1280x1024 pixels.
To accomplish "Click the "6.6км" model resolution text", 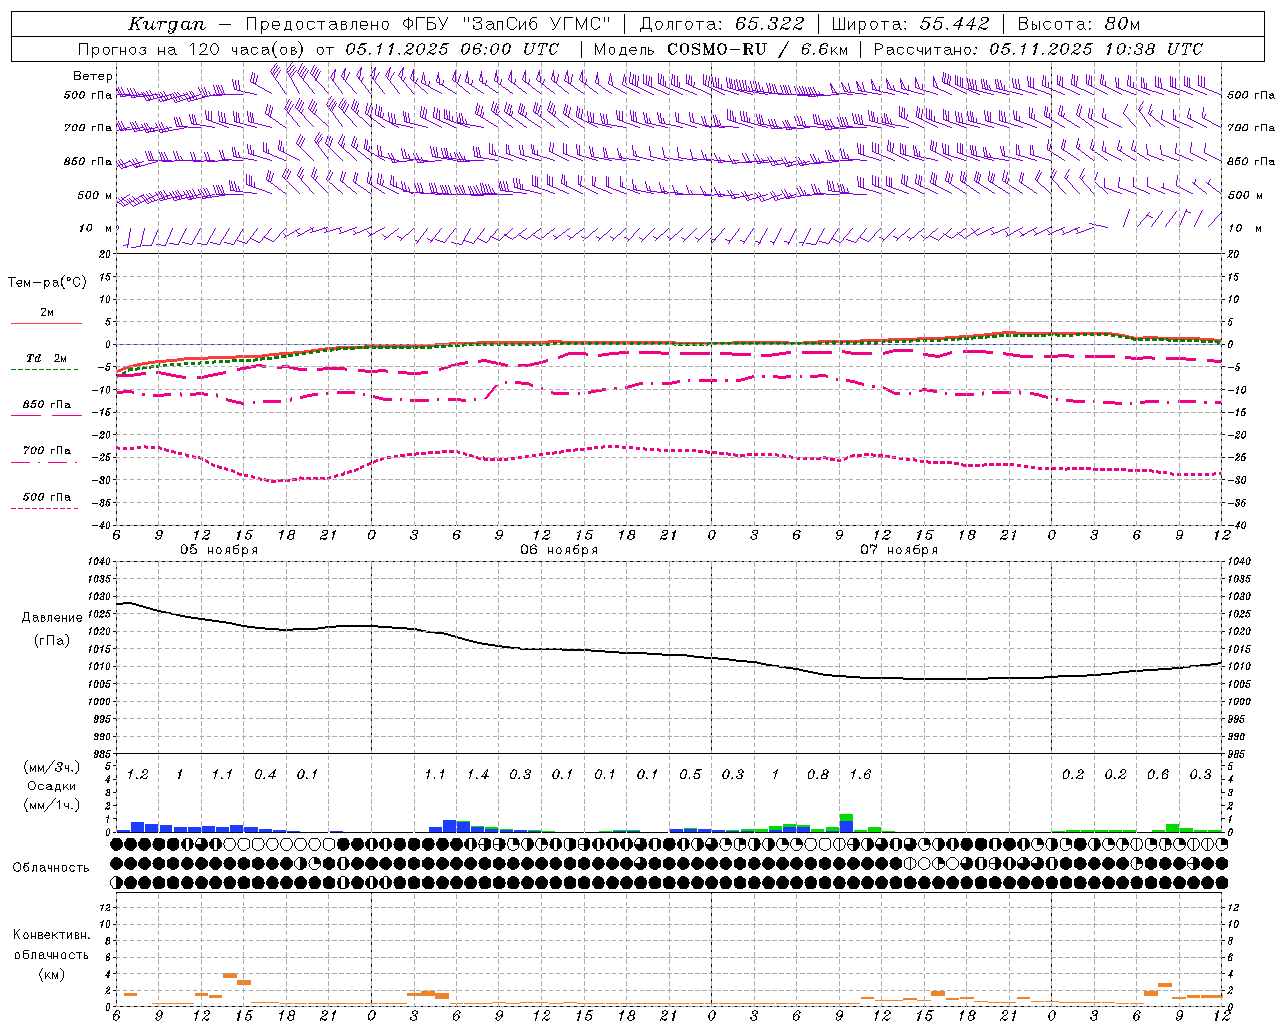I will click(825, 49).
